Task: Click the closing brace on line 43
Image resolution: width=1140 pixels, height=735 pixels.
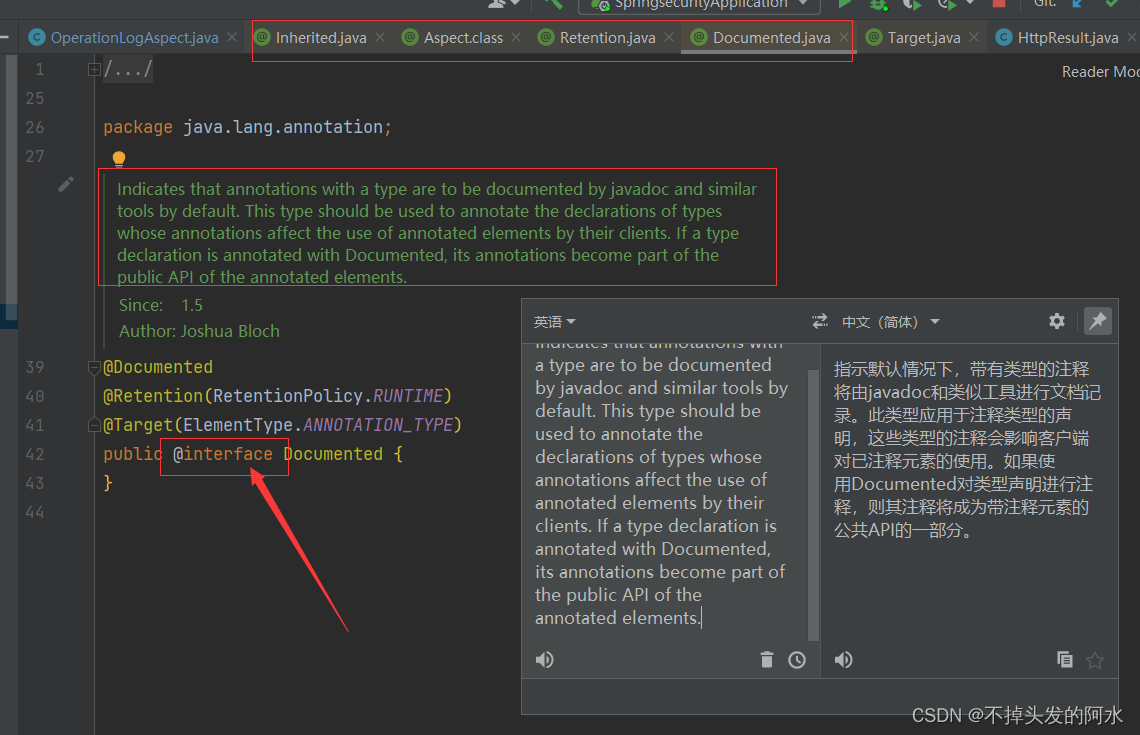Action: point(108,483)
